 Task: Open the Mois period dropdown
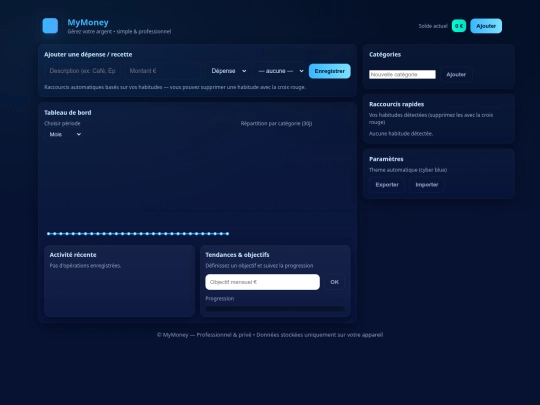pyautogui.click(x=64, y=134)
